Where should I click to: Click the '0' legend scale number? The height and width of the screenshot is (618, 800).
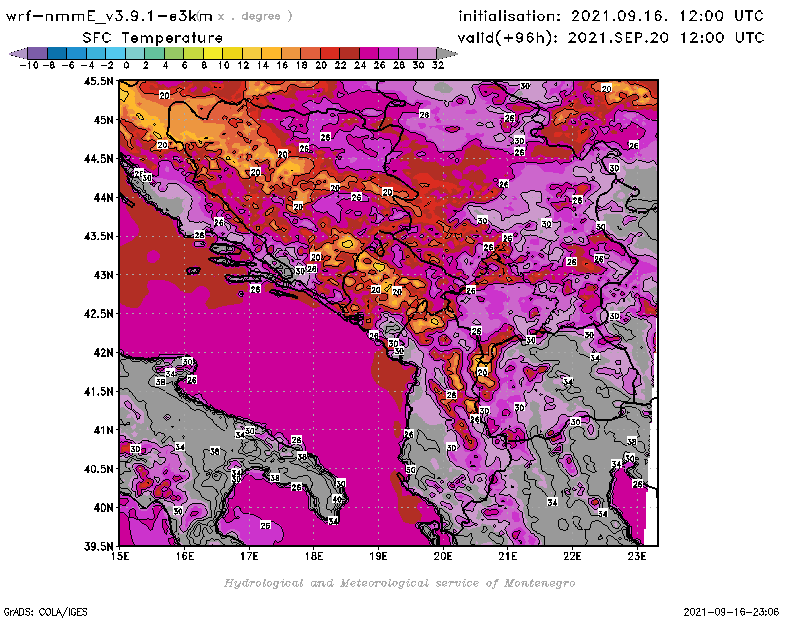[x=126, y=65]
